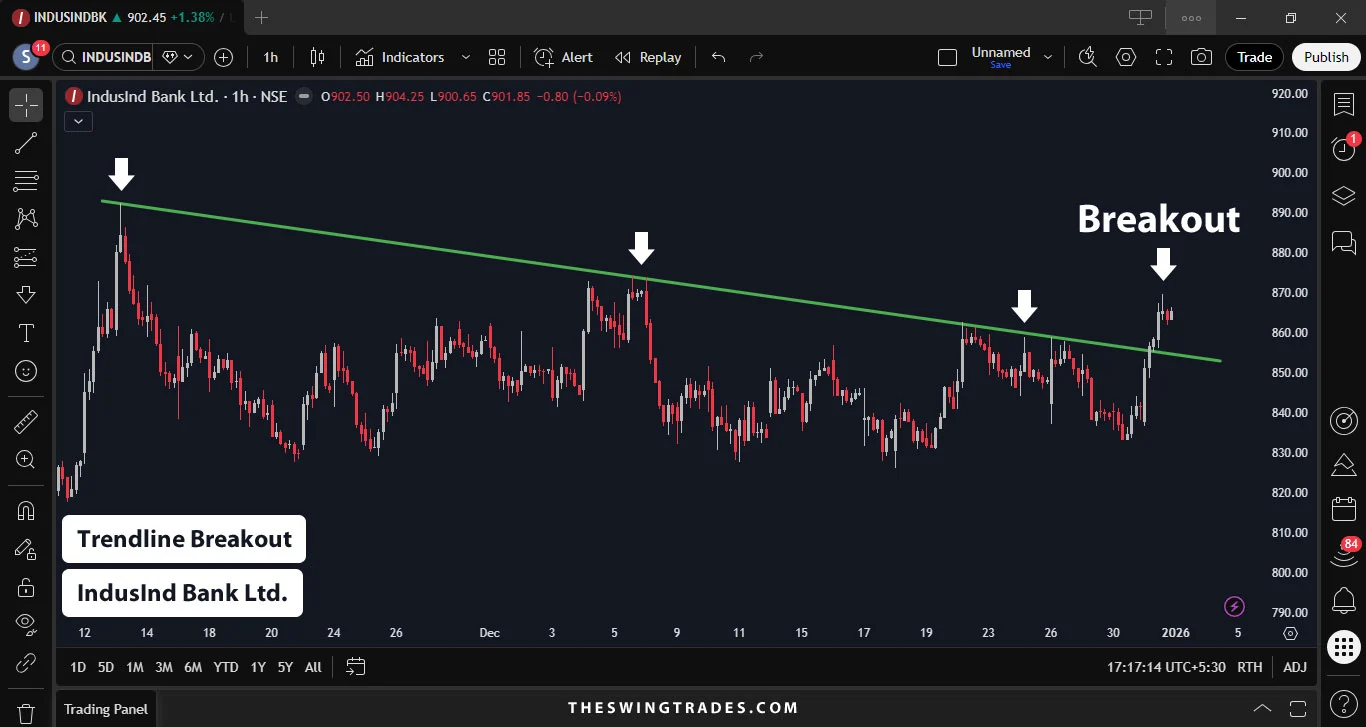
Task: Open the Trading Panel tab
Action: pyautogui.click(x=106, y=709)
